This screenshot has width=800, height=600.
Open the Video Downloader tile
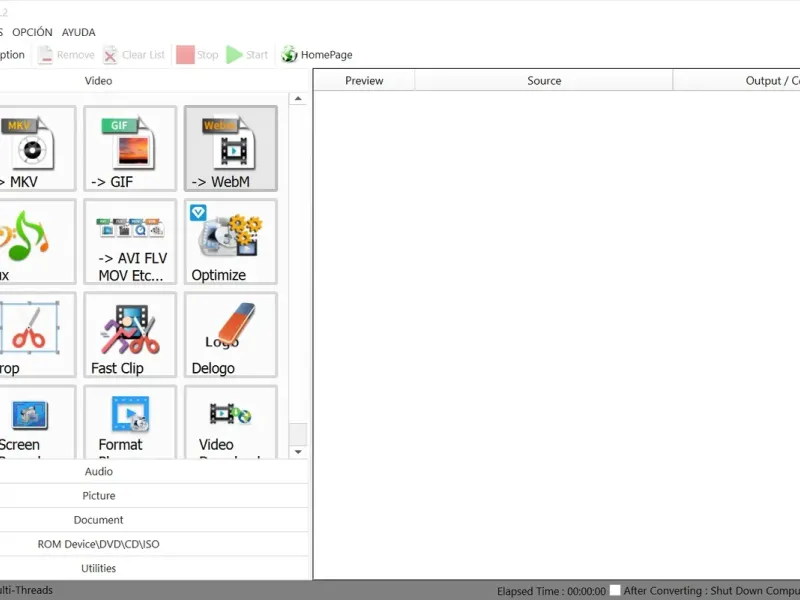point(231,422)
